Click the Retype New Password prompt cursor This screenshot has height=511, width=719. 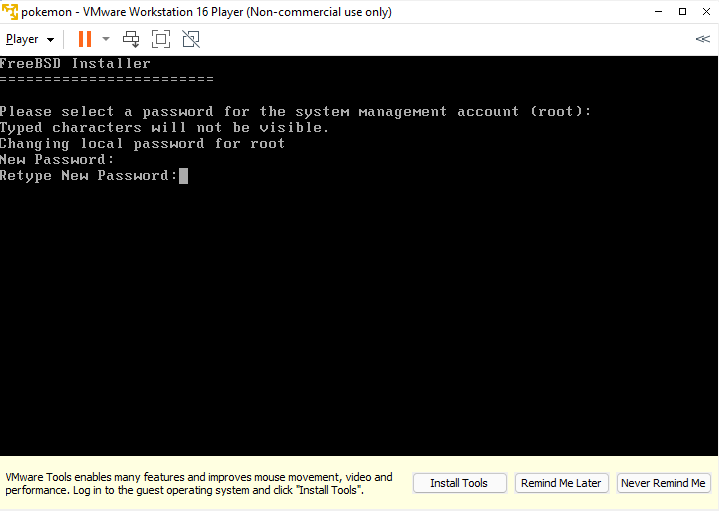tap(183, 176)
